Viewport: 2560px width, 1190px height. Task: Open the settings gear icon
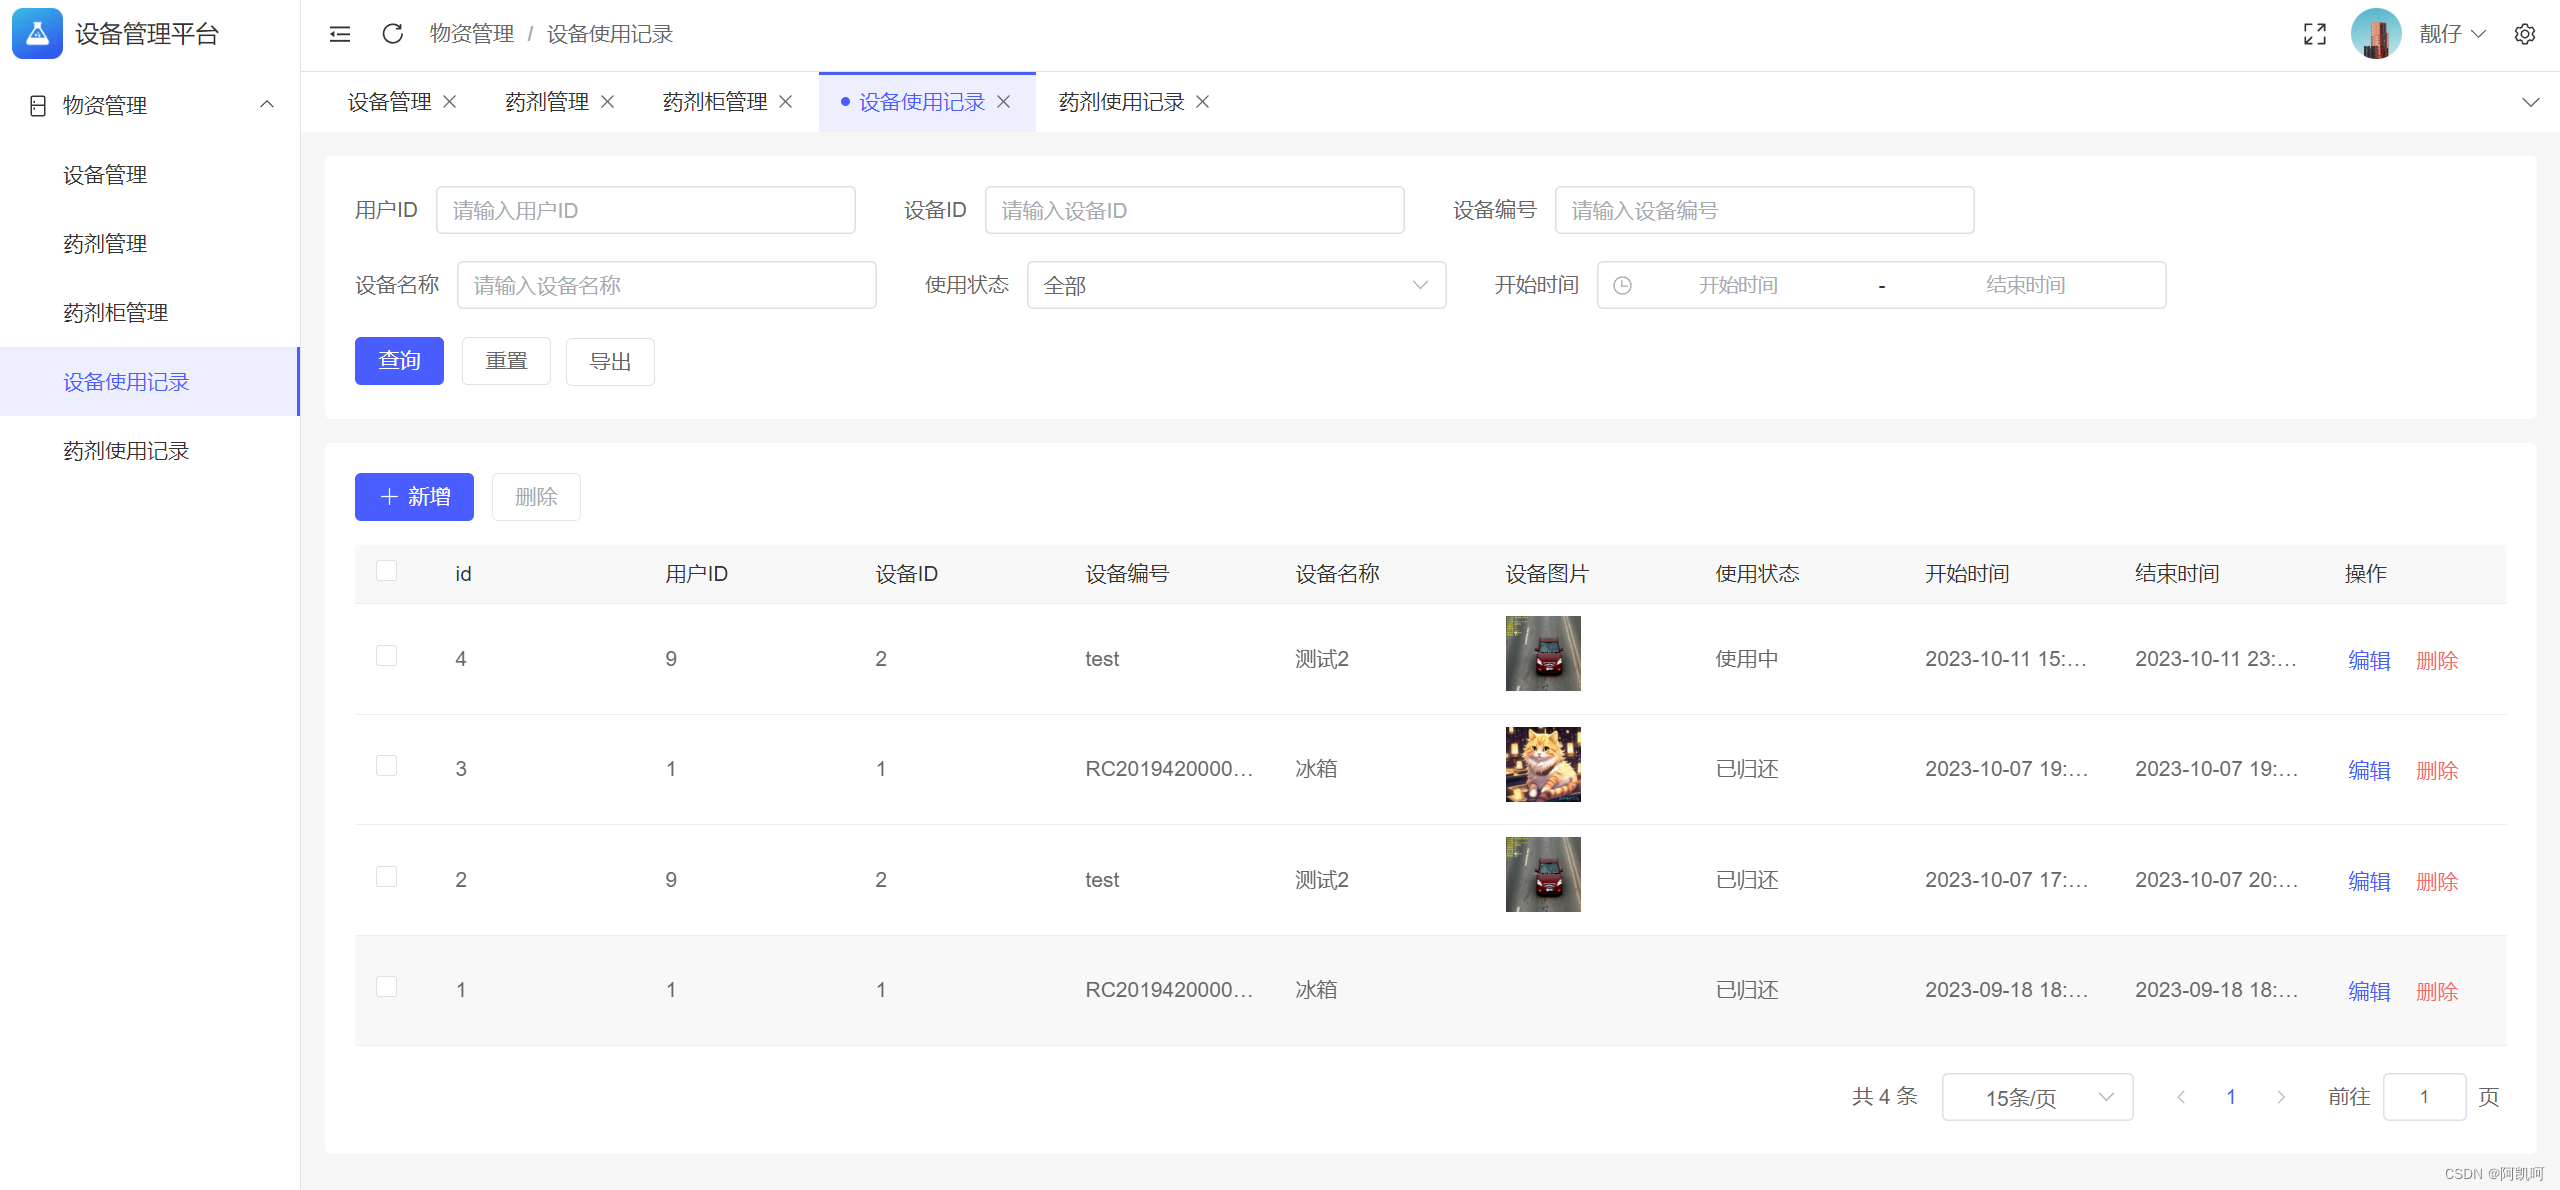2524,34
